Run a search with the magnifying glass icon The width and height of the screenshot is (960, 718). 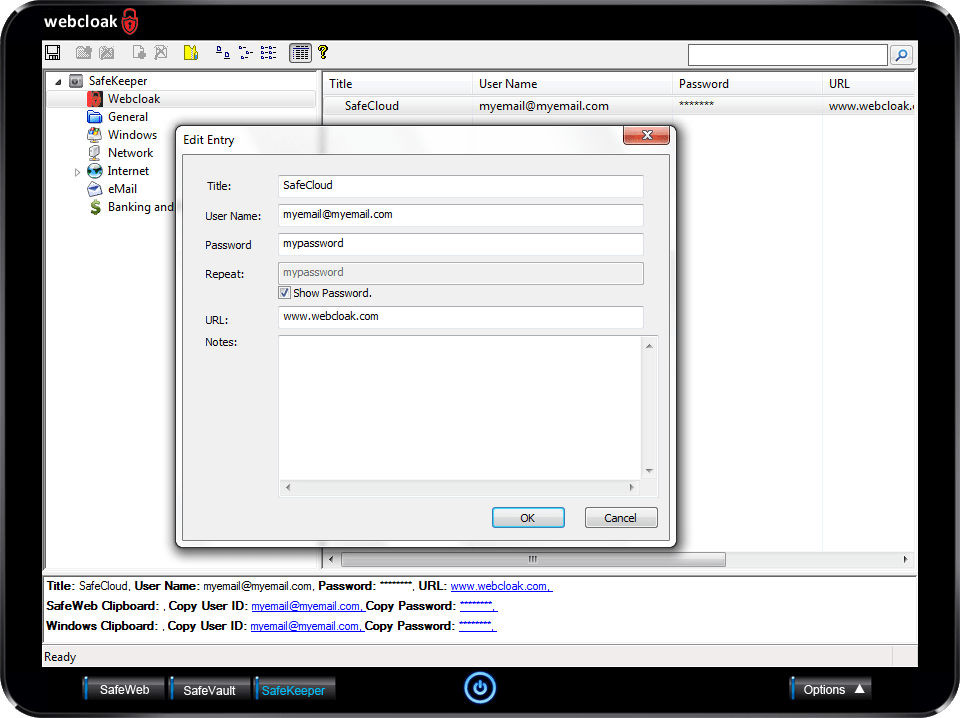point(902,55)
